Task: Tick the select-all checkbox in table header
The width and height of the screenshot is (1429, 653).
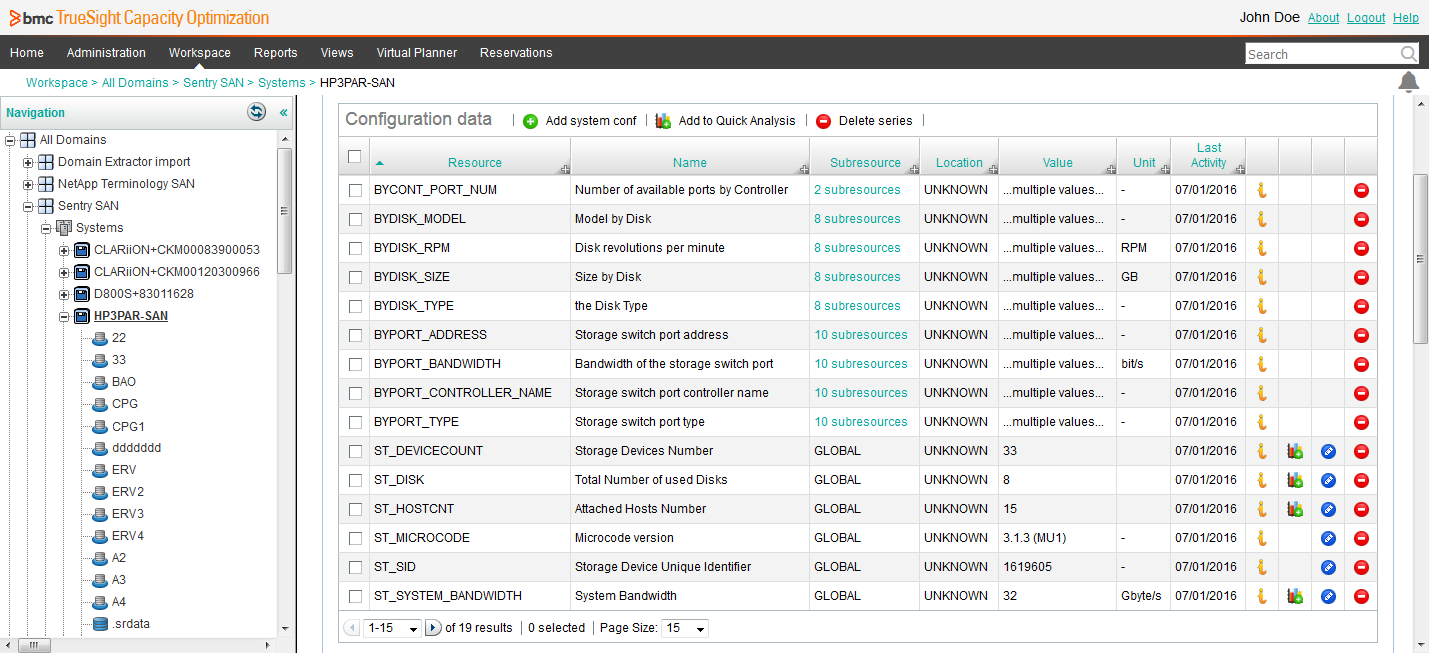Action: [x=354, y=156]
